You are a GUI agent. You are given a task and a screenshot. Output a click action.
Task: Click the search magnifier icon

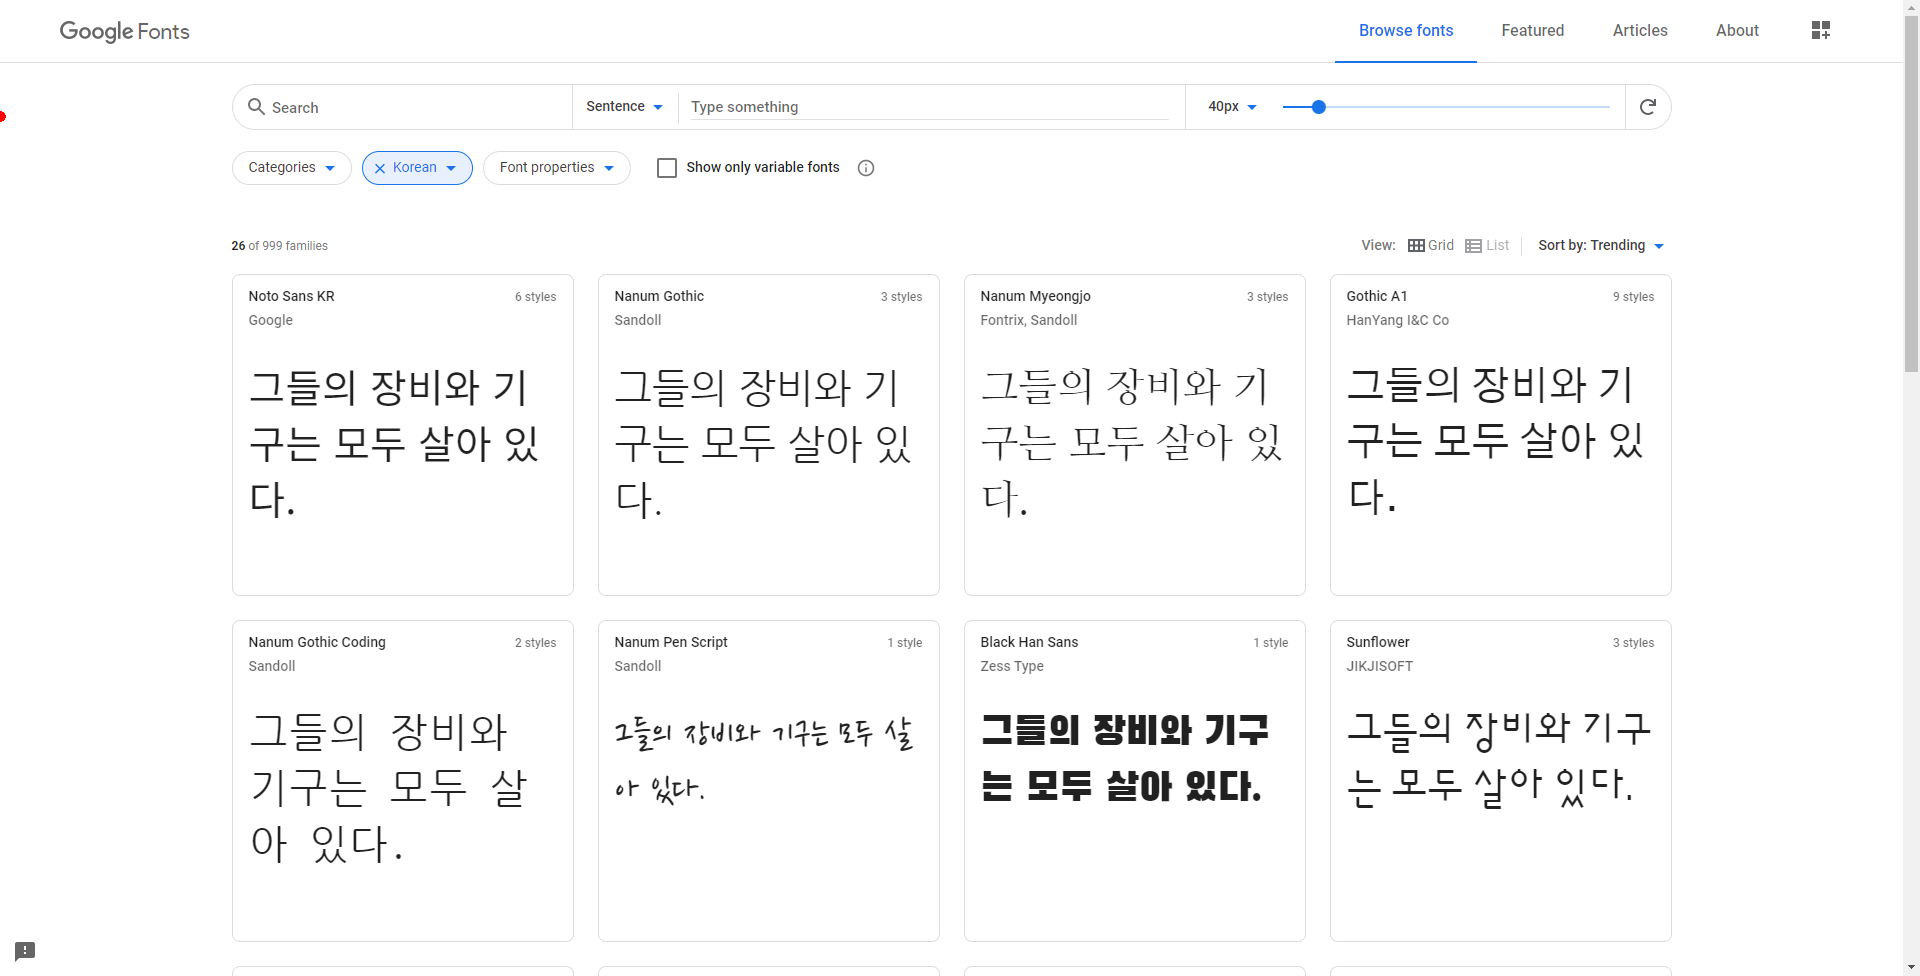257,106
